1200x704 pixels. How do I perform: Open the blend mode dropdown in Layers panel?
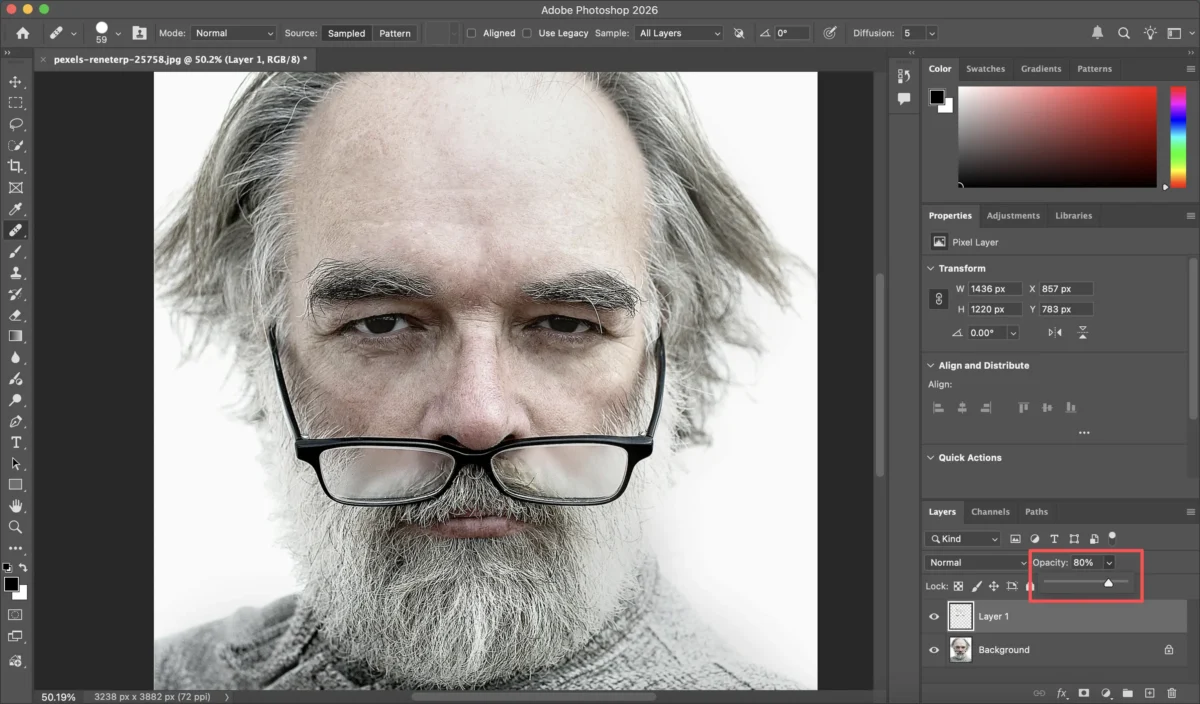(x=975, y=562)
